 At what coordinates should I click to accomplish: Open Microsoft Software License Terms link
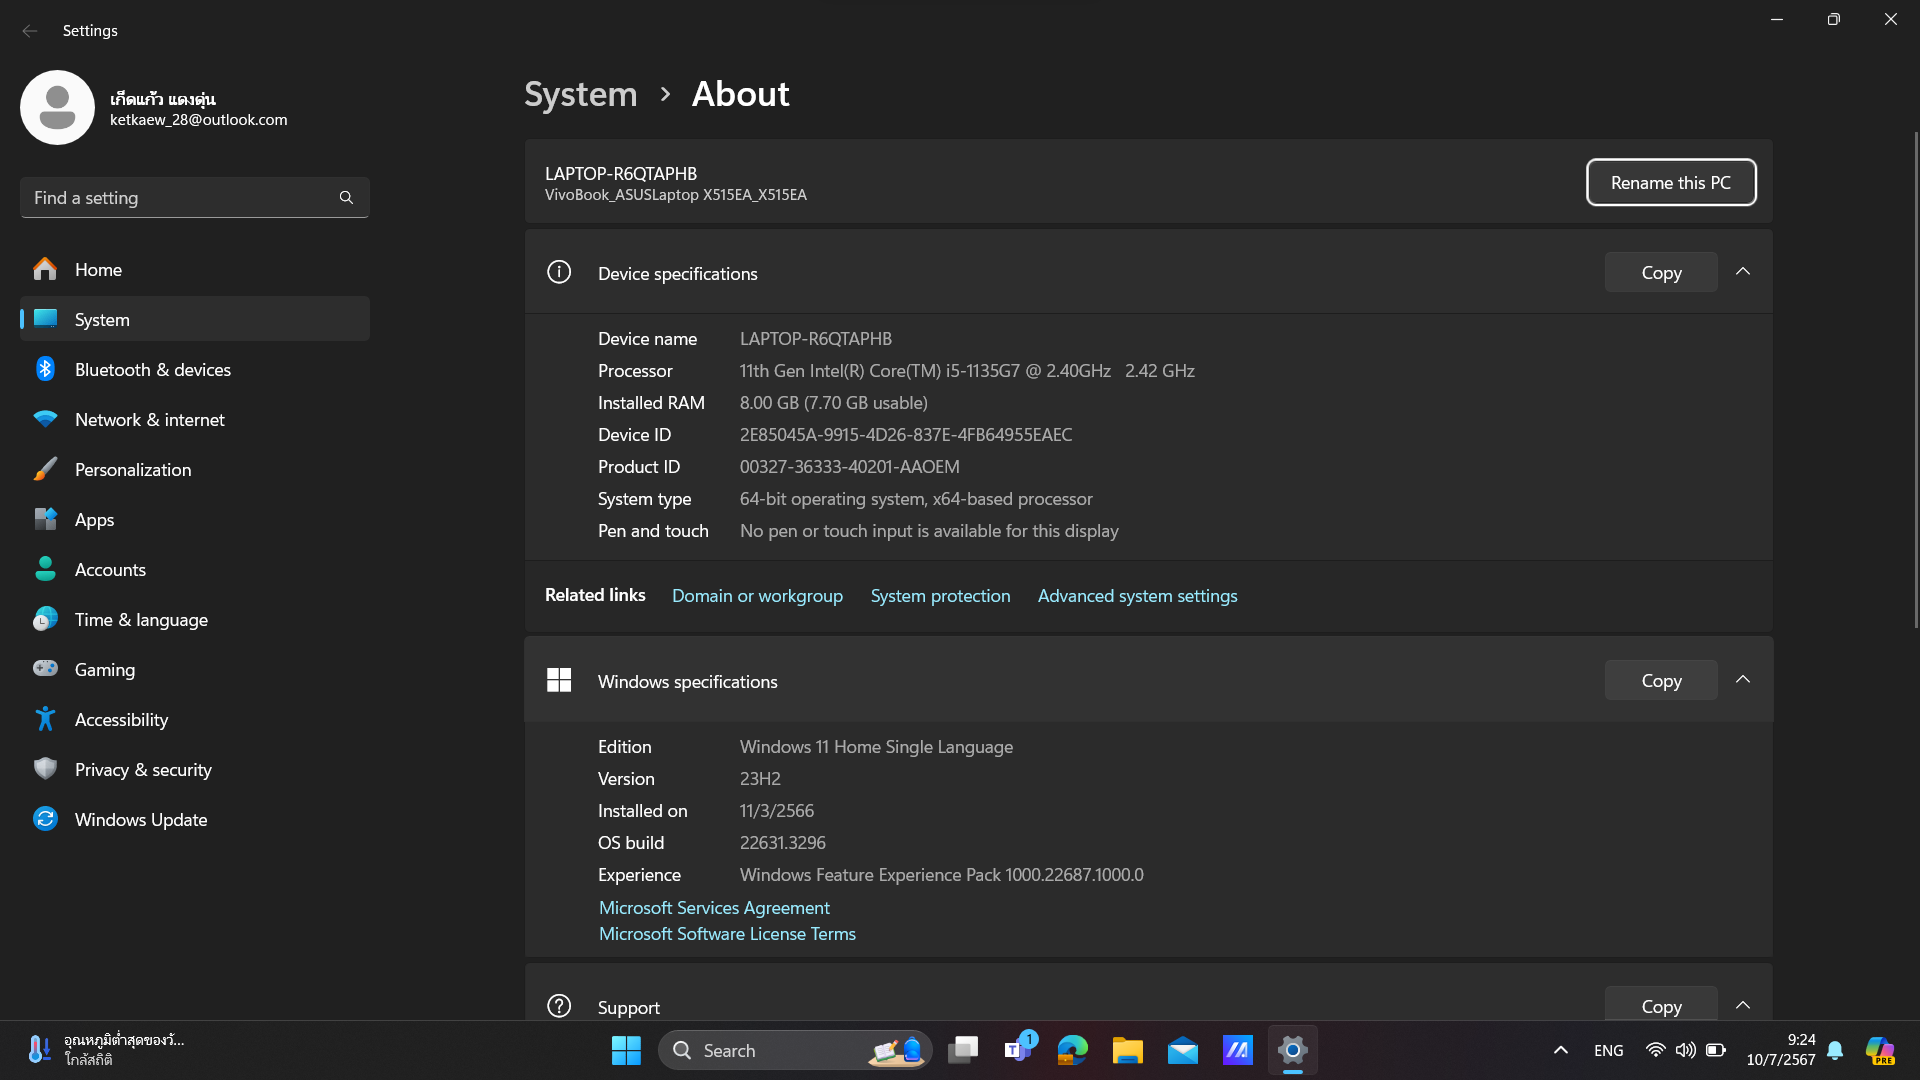point(727,934)
